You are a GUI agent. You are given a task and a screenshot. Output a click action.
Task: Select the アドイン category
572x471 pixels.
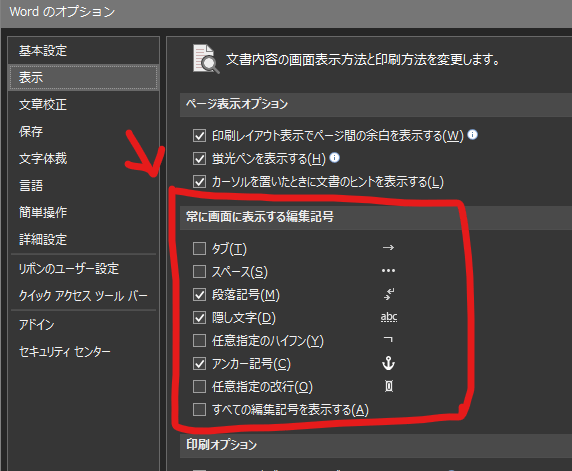point(83,324)
